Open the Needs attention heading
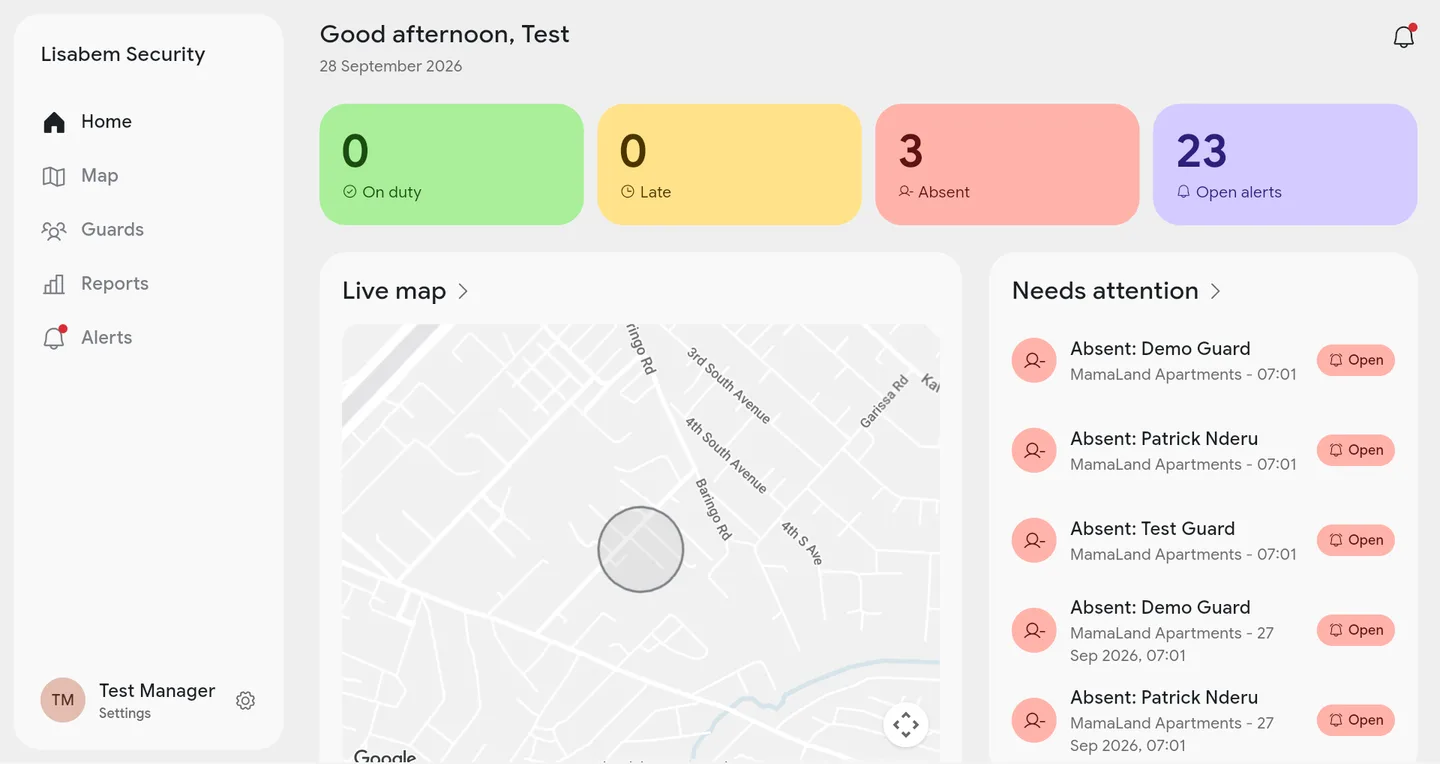Screen dimensions: 1440x764 coord(1105,291)
